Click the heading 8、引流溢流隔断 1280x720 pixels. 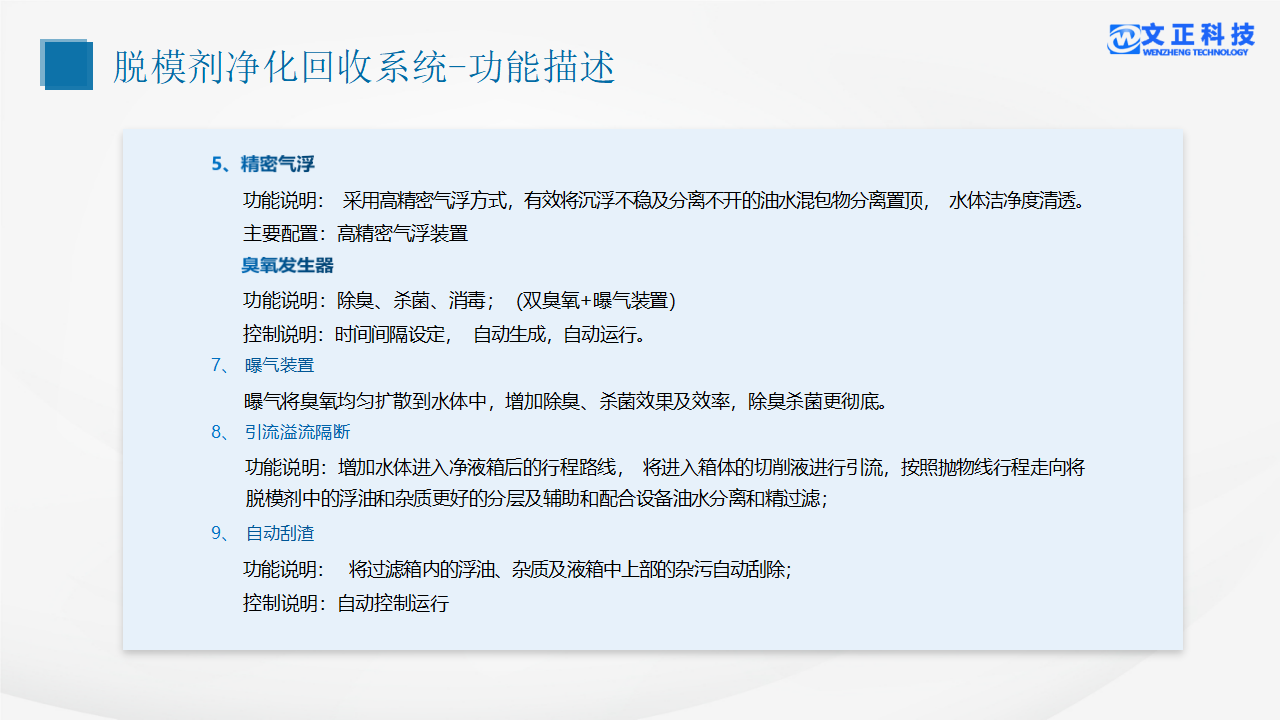281,432
